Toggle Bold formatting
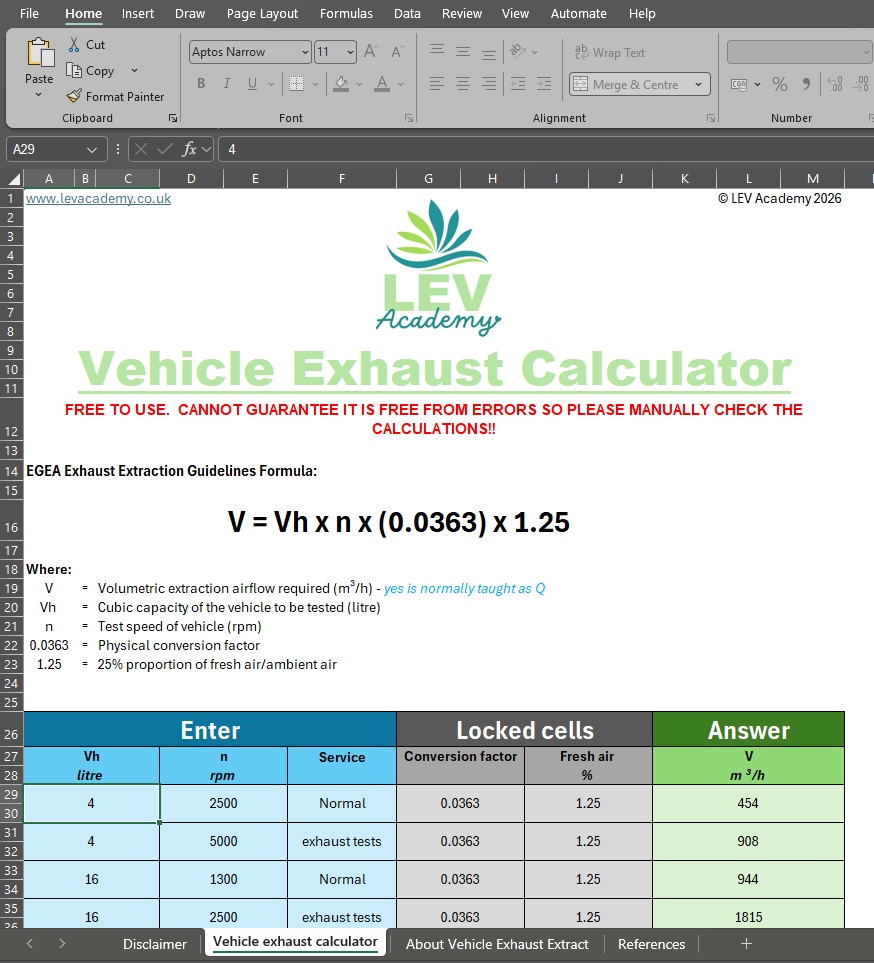 point(201,84)
